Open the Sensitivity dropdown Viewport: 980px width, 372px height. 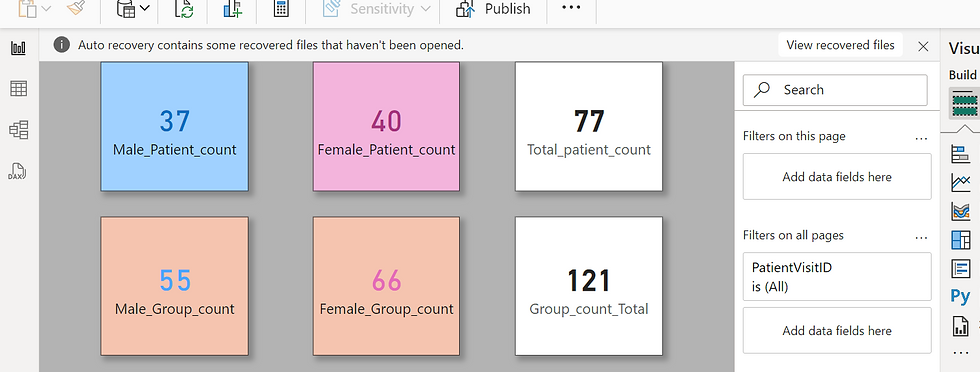click(x=377, y=9)
